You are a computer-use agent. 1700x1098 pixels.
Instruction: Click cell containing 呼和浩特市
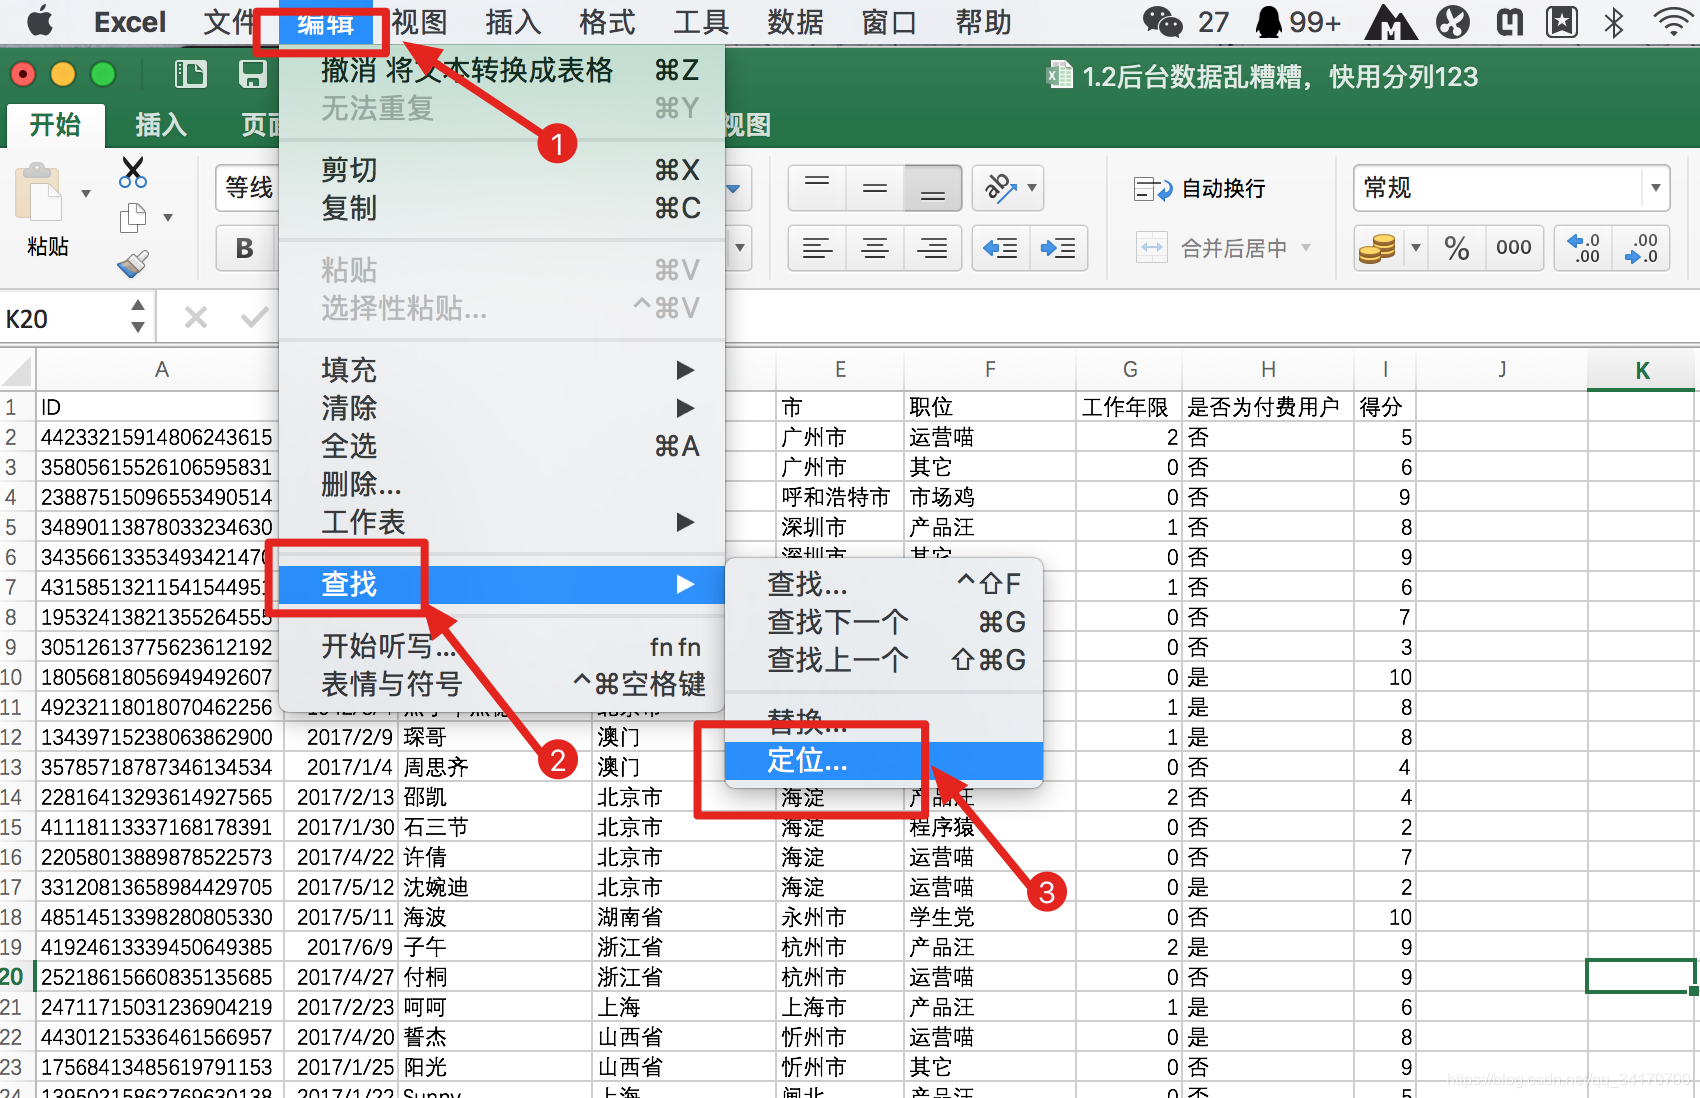[840, 497]
